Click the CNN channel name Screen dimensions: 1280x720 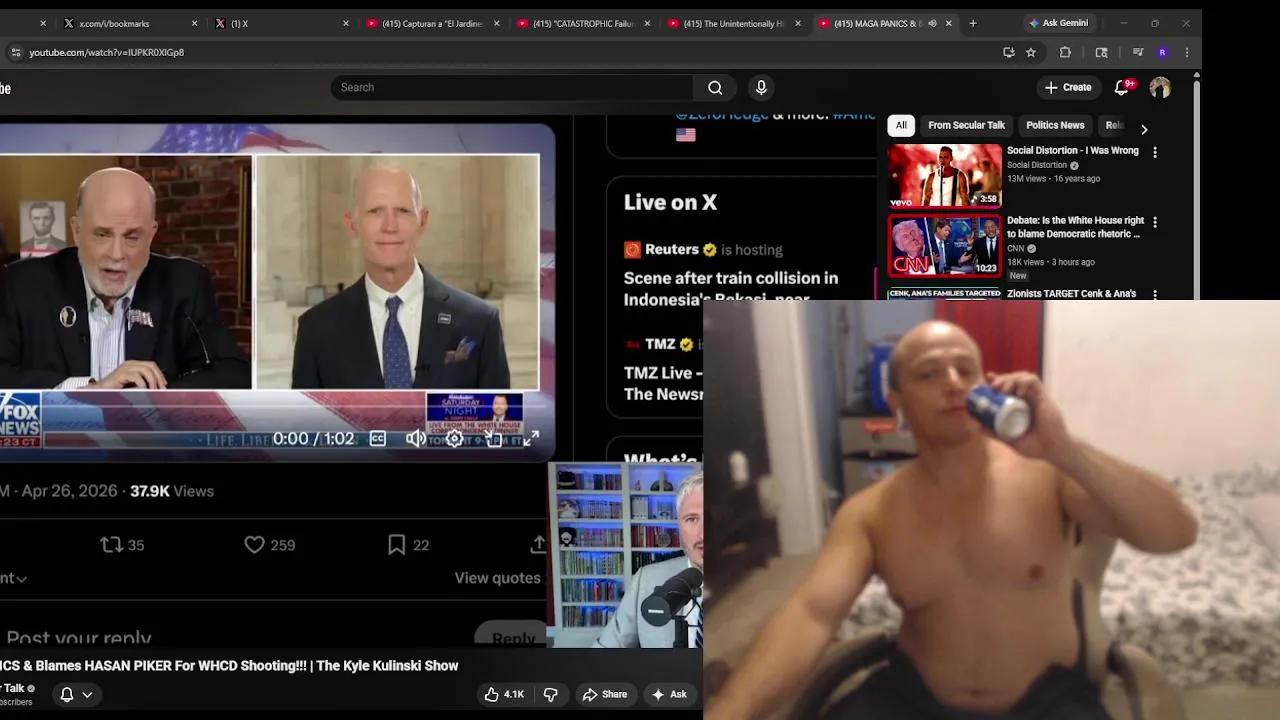[x=1015, y=248]
